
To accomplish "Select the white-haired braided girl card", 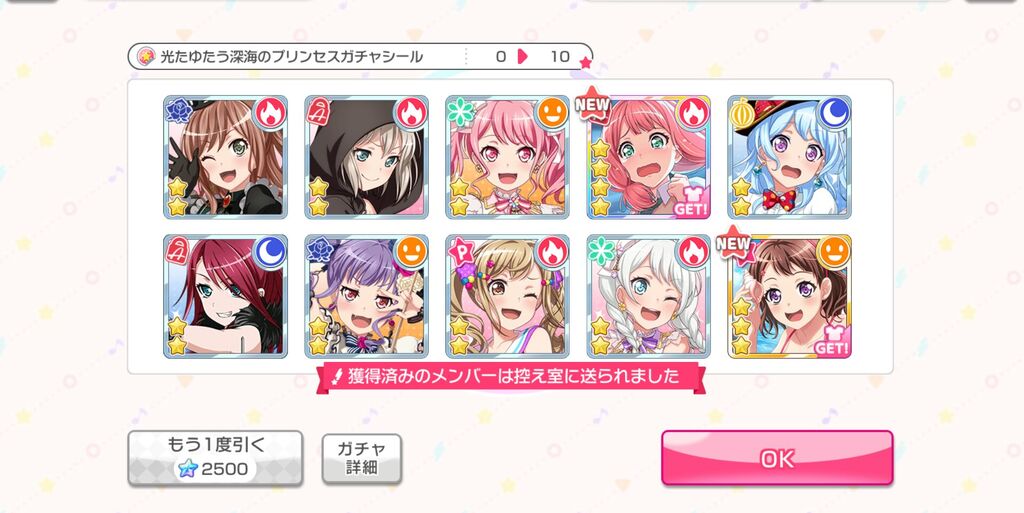I will tap(648, 296).
